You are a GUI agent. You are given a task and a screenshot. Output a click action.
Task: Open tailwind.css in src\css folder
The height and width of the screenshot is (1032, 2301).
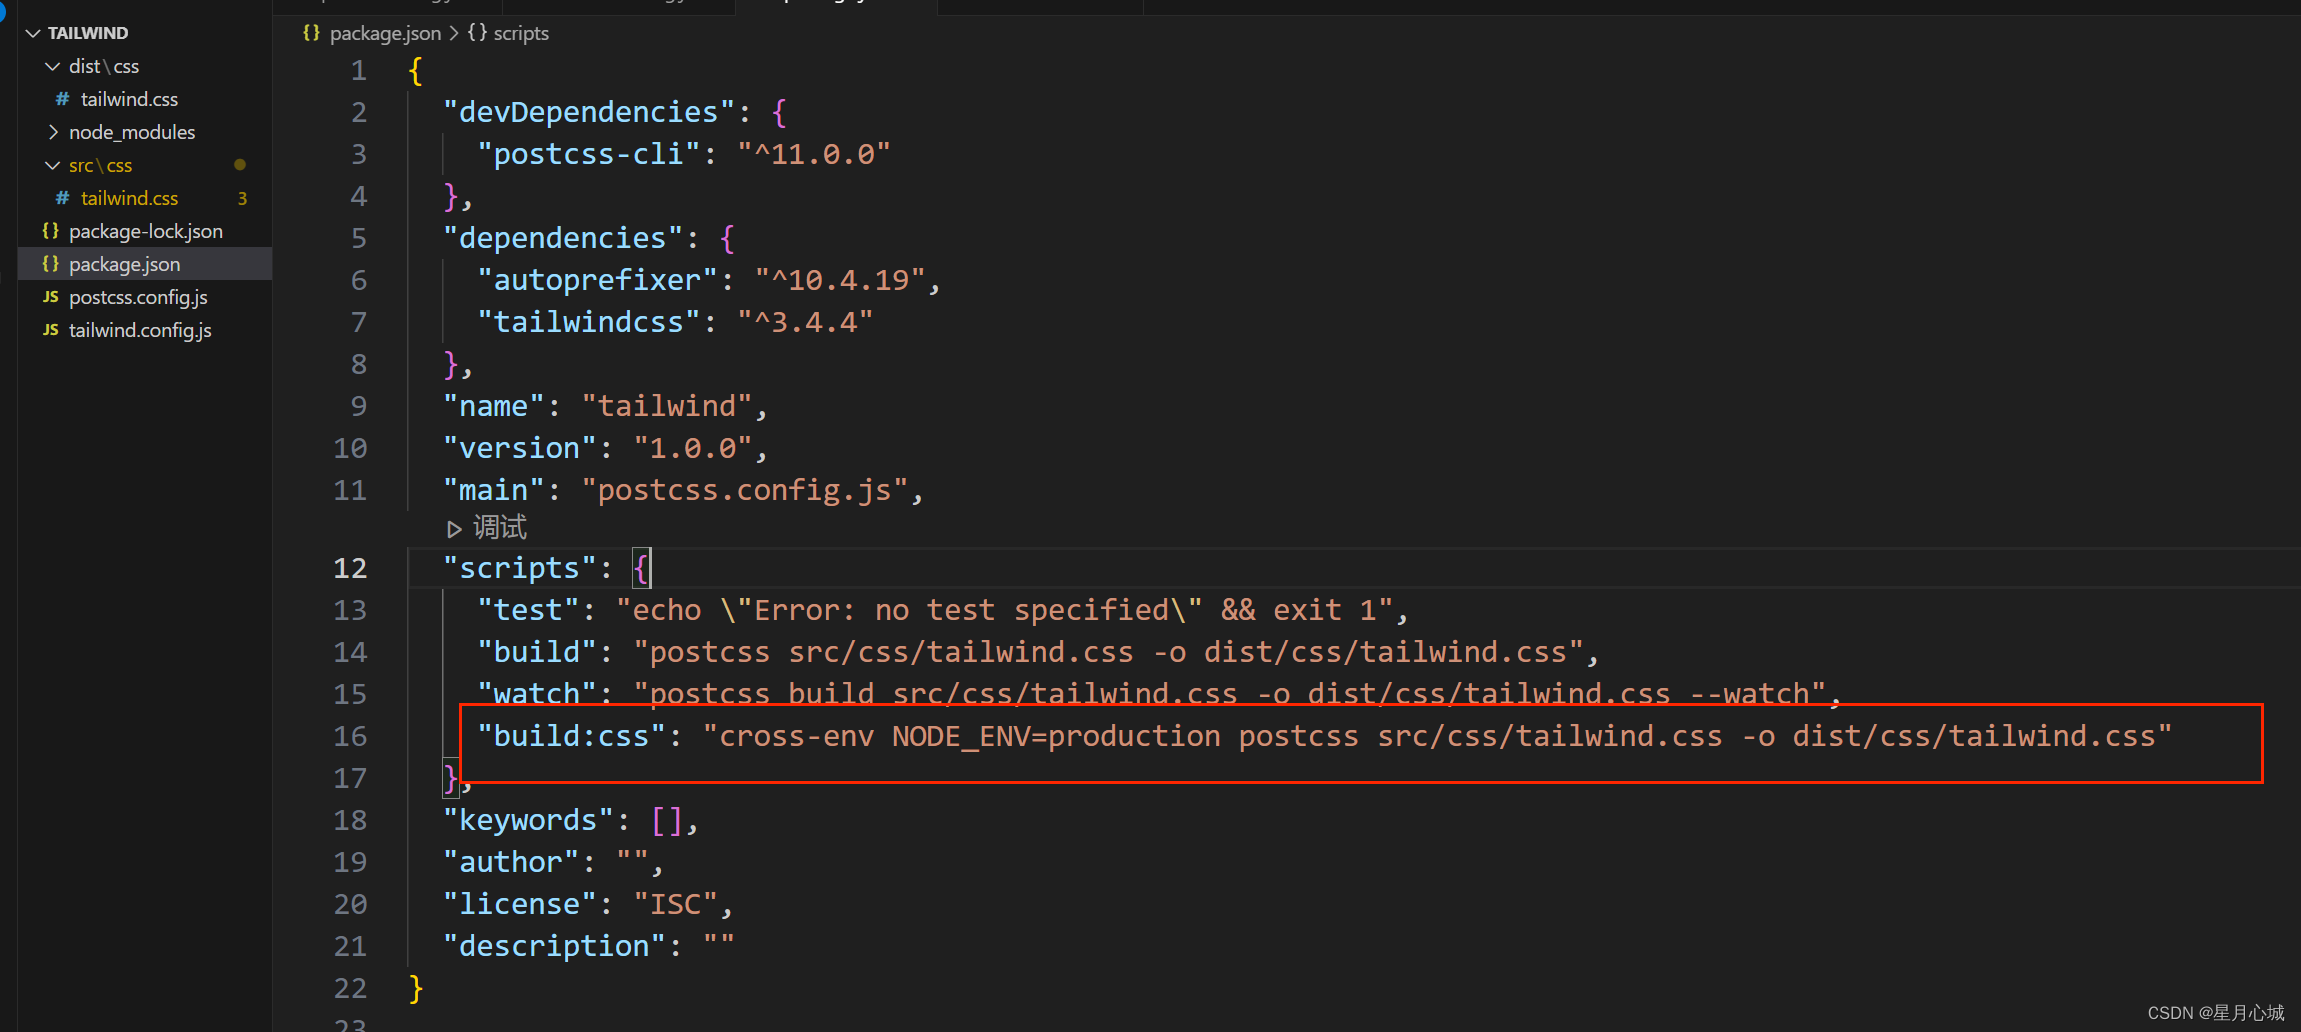point(130,198)
